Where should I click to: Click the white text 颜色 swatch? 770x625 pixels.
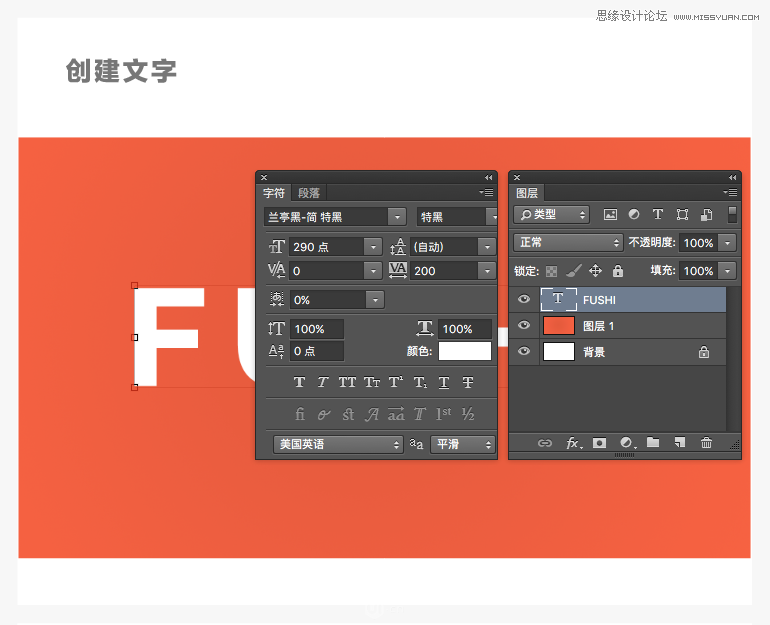465,351
